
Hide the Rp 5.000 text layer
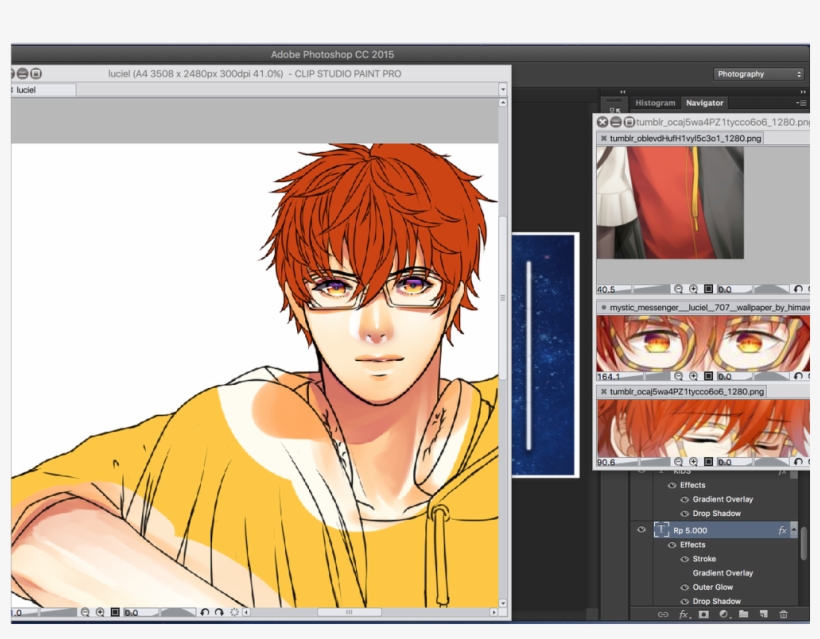coord(641,530)
